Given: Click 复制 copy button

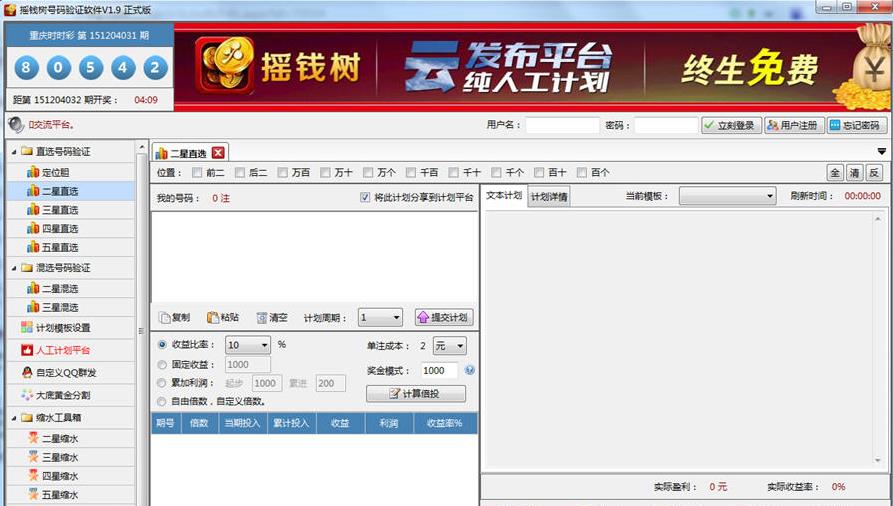Looking at the screenshot, I should 175,317.
